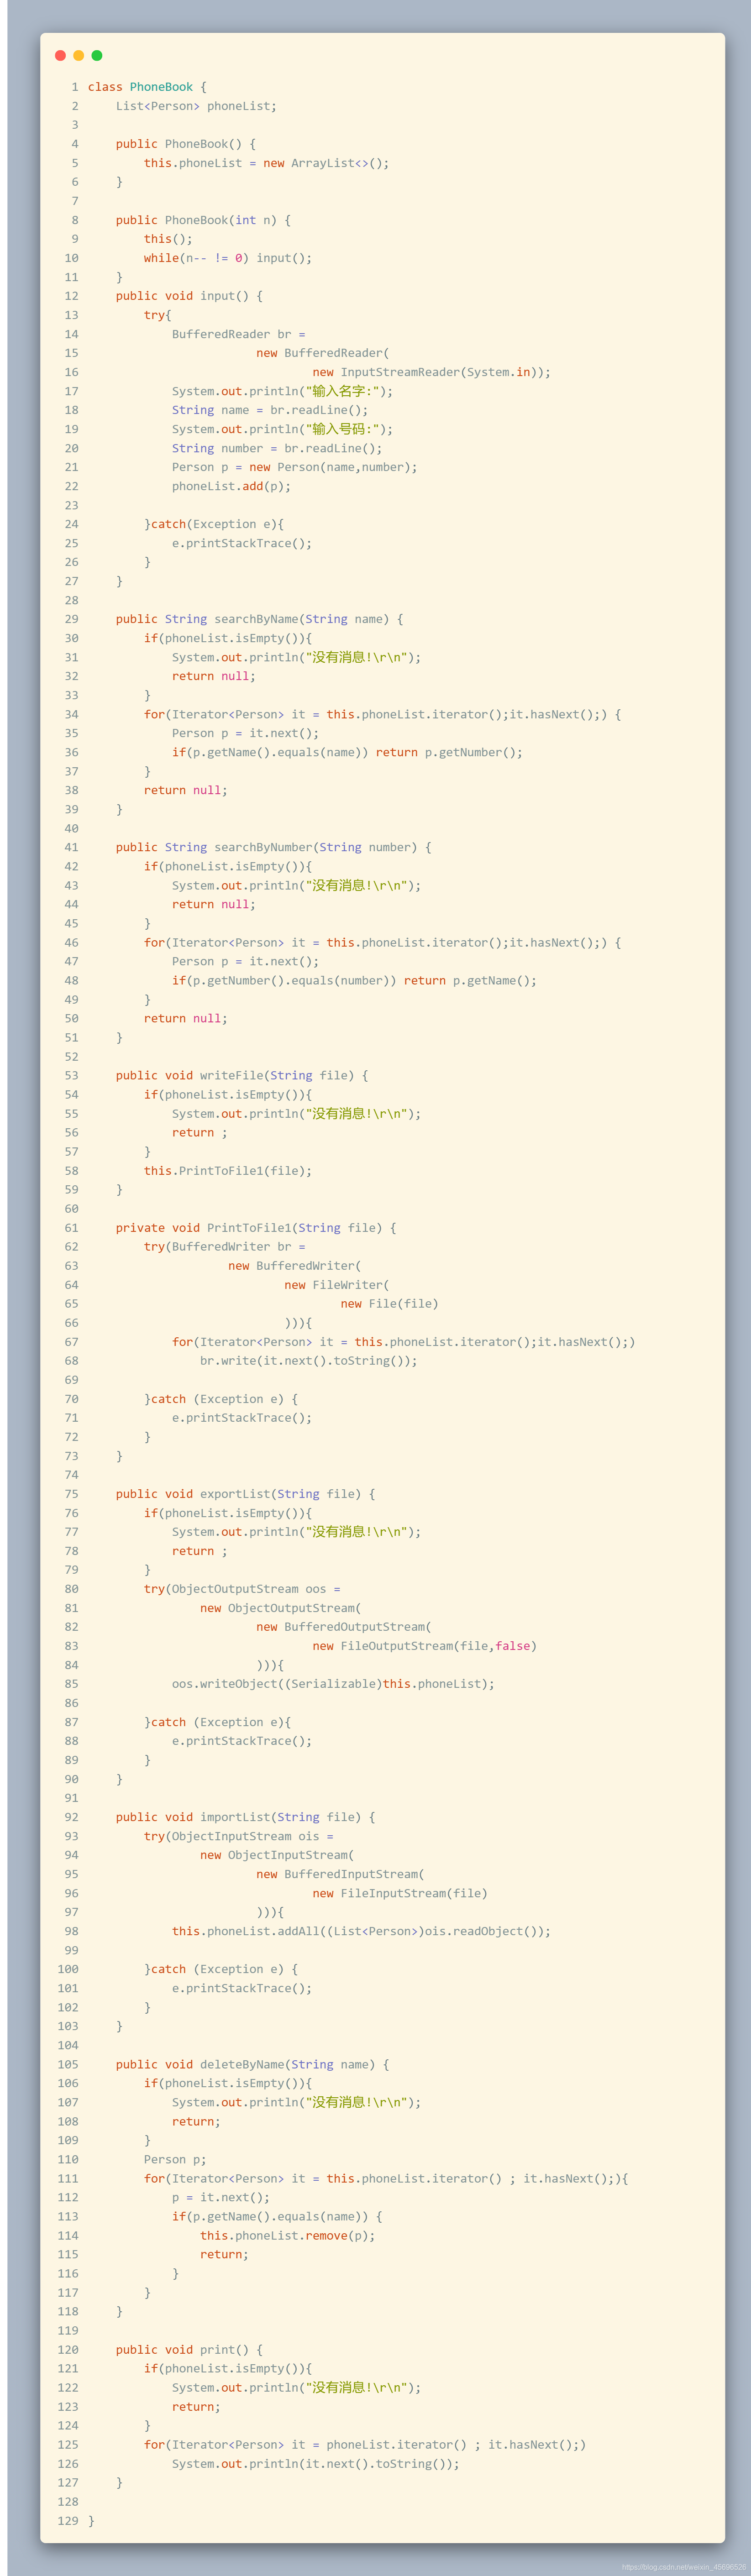The width and height of the screenshot is (751, 2576).
Task: Click line number 60 in the gutter
Action: click(71, 1208)
